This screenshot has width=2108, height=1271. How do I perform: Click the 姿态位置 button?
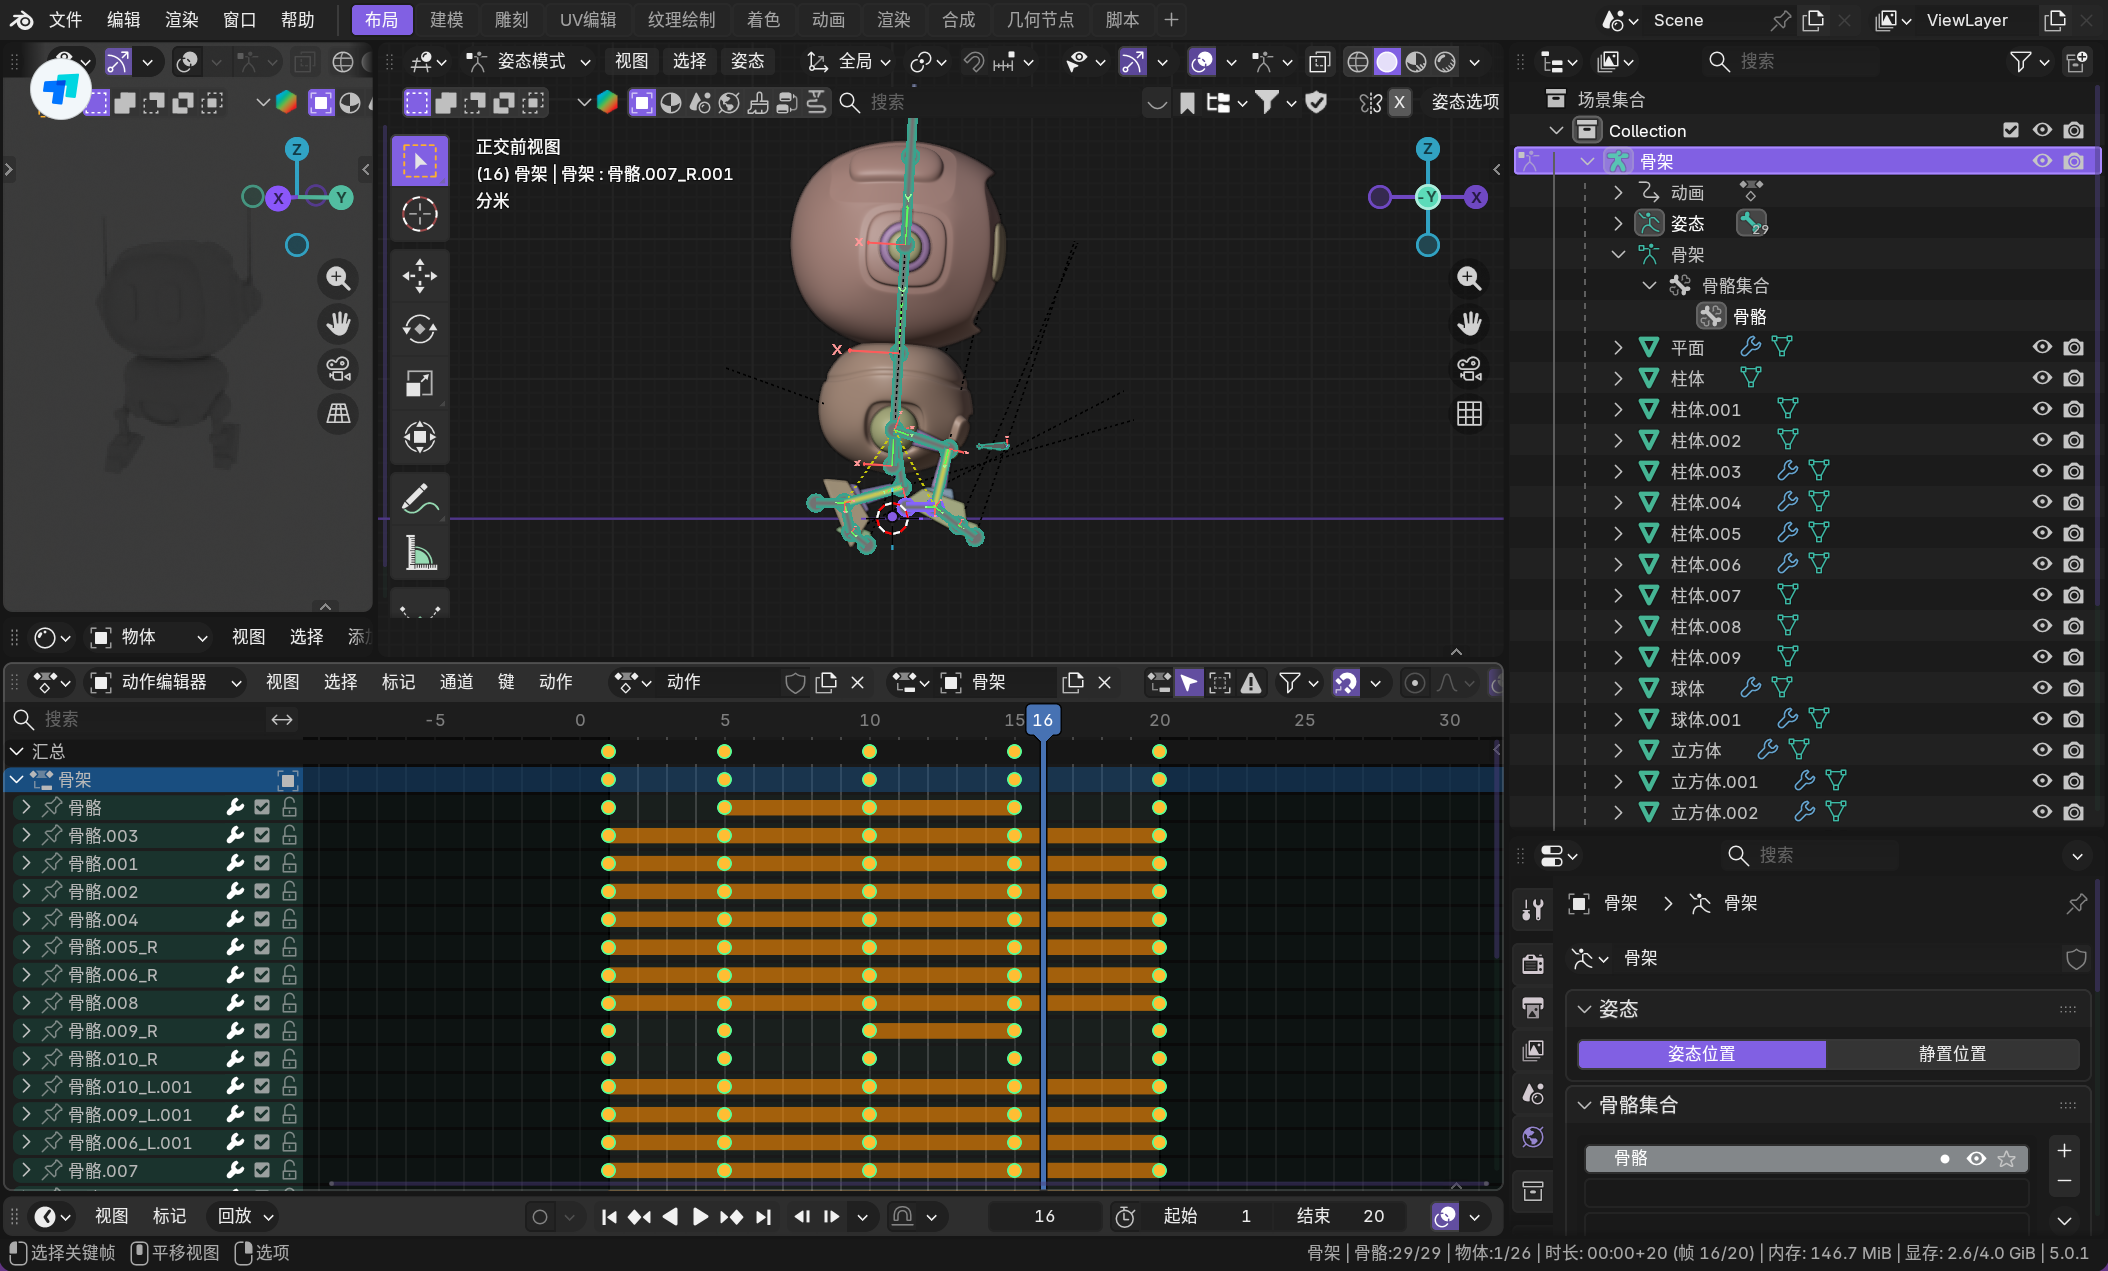tap(1701, 1054)
